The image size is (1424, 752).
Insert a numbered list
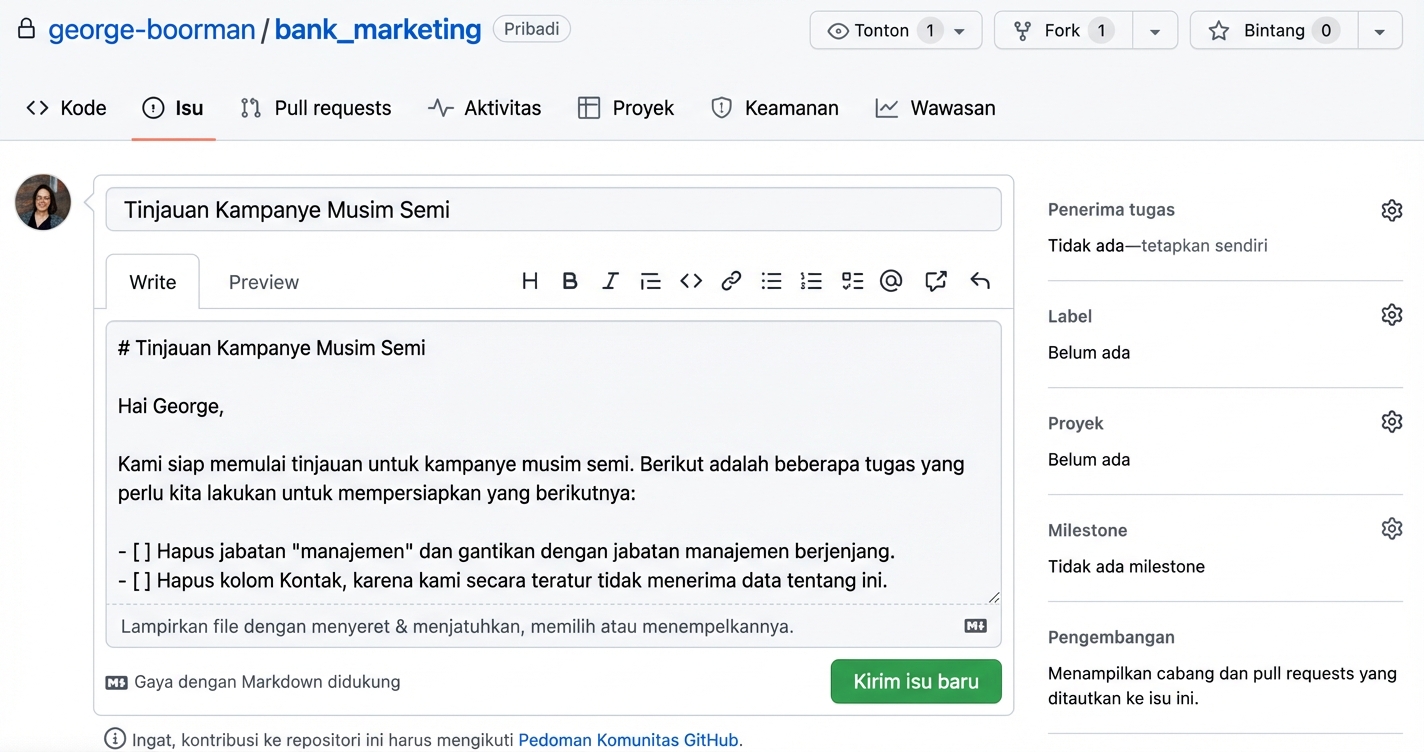[811, 281]
